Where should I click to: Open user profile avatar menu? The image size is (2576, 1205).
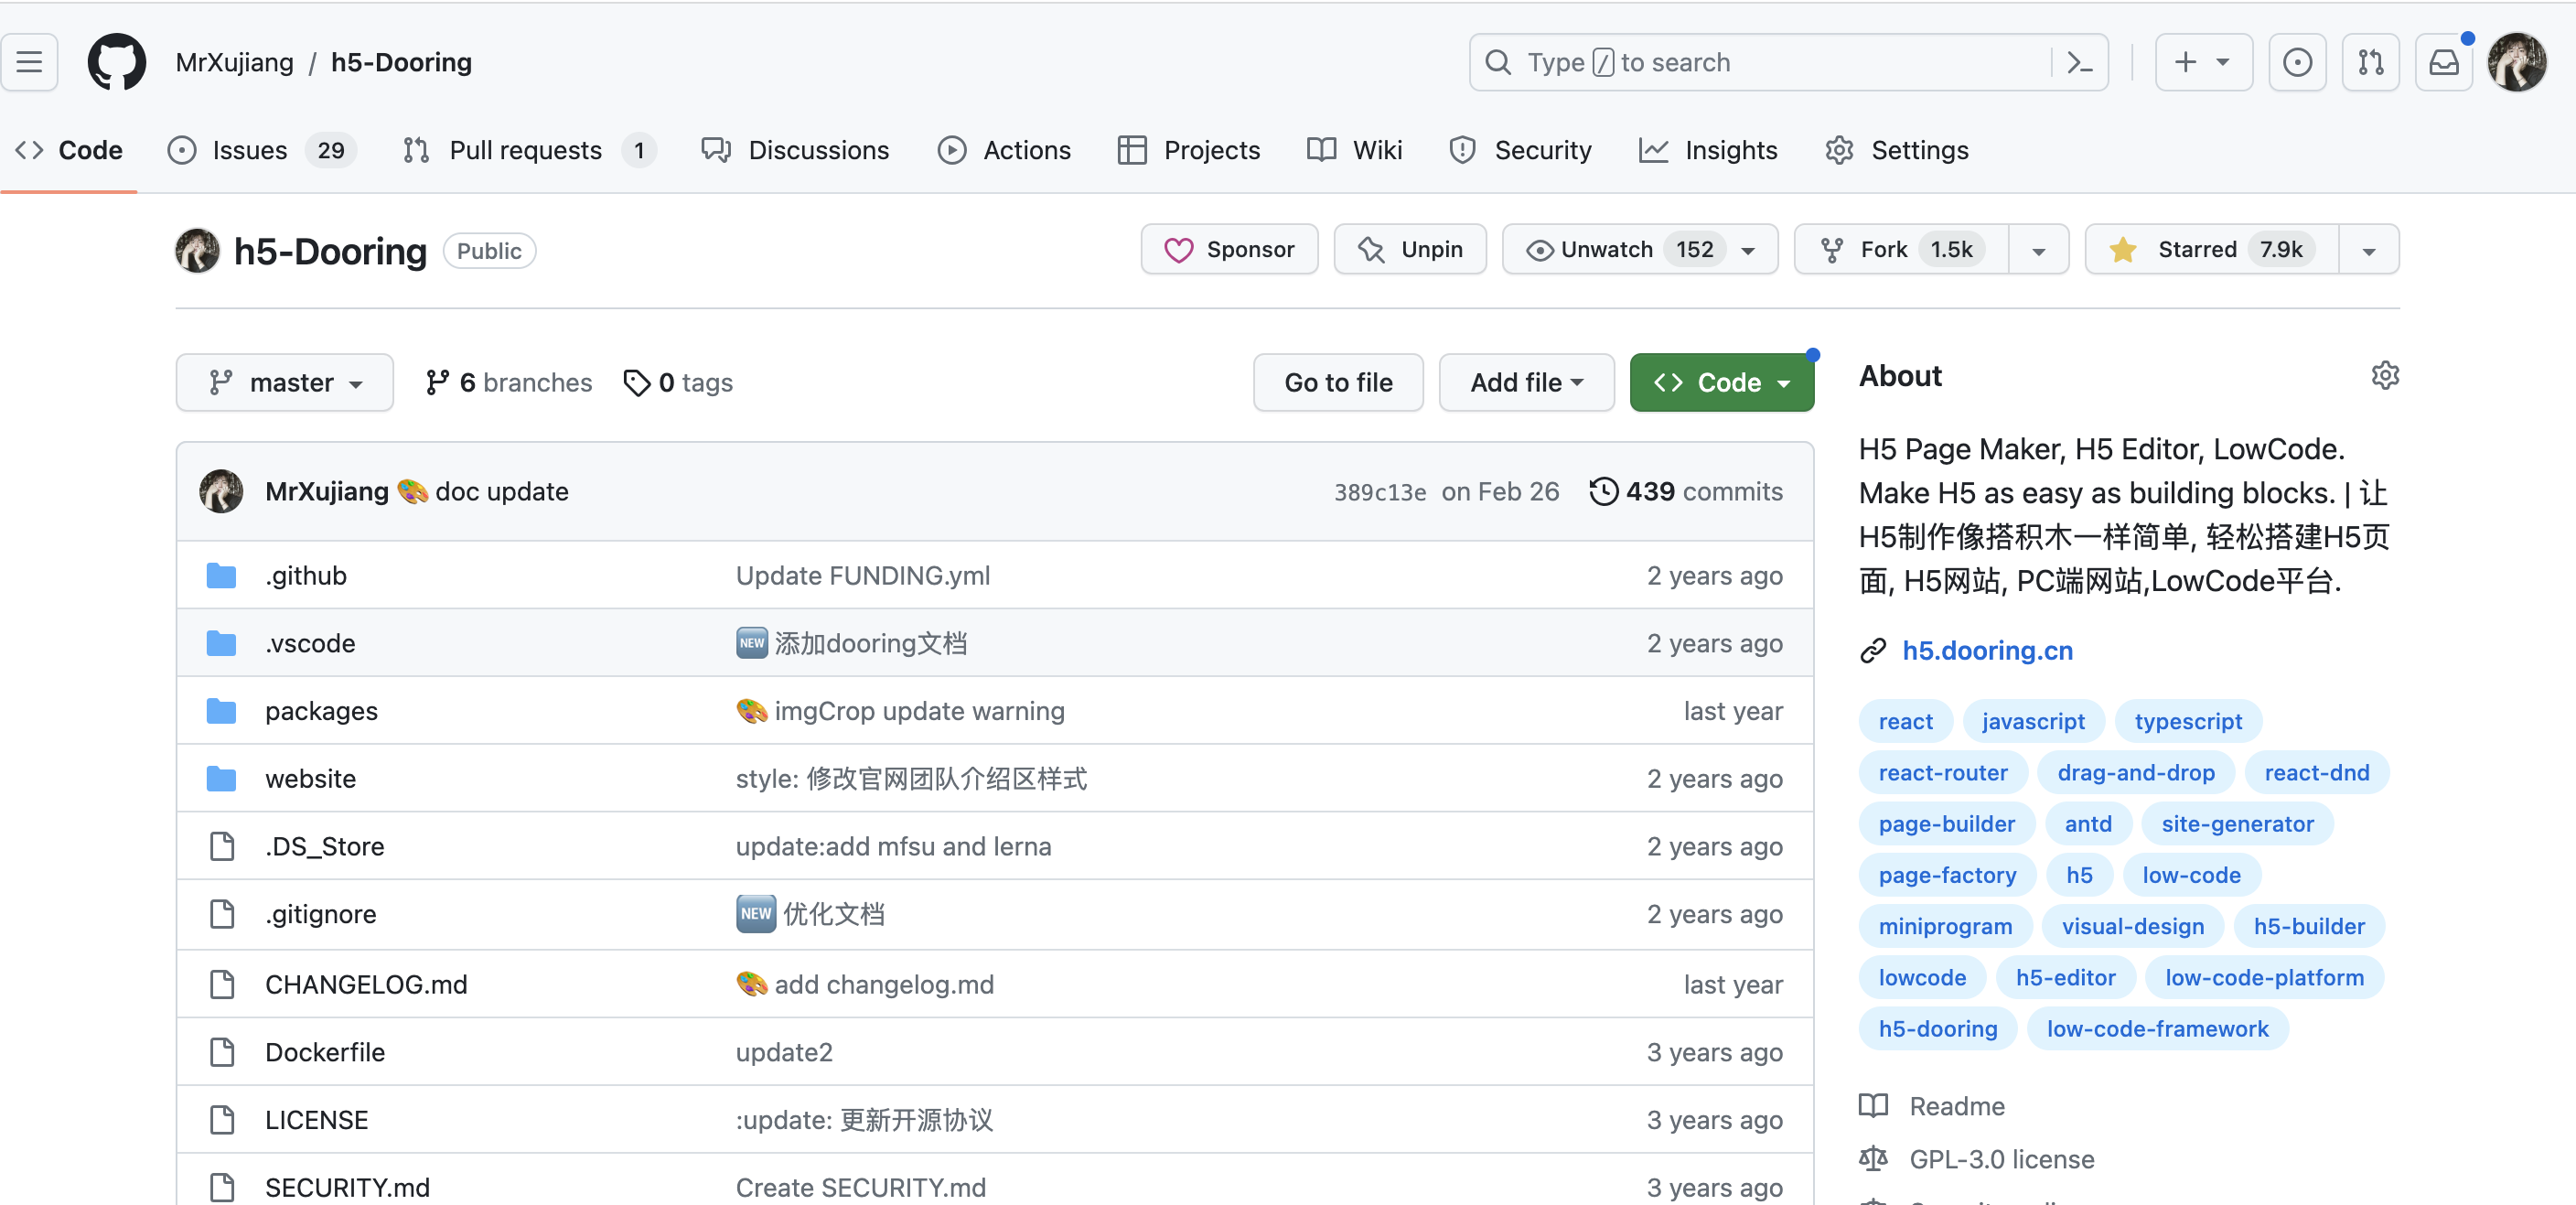(x=2517, y=62)
